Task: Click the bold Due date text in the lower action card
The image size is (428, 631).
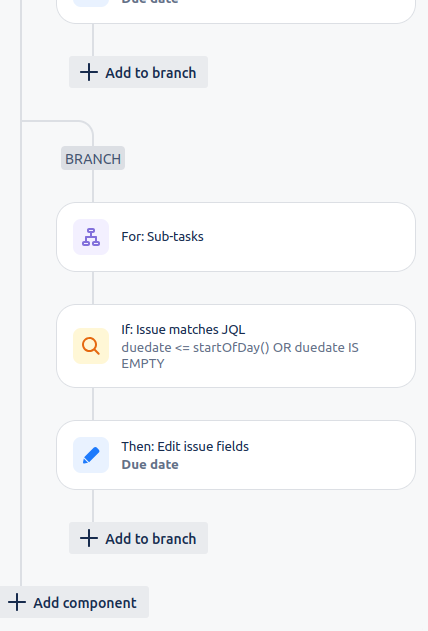Action: click(150, 464)
